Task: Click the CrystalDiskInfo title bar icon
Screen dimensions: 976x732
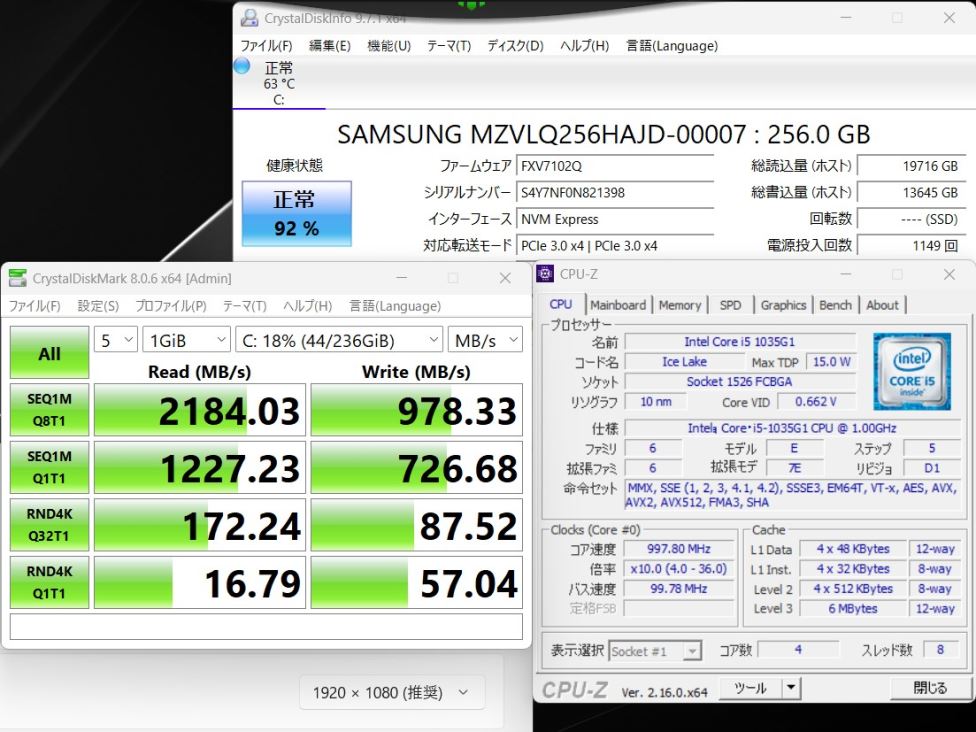Action: pos(250,17)
